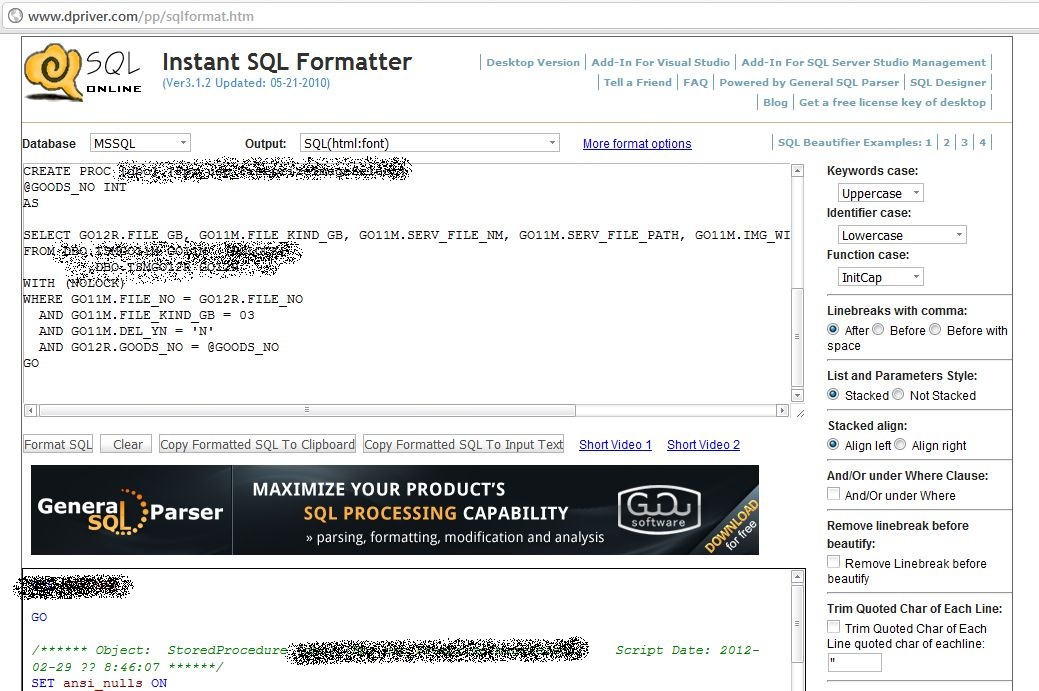Screen dimensions: 1039x691
Task: Open Function case InitCap dropdown
Action: click(881, 277)
